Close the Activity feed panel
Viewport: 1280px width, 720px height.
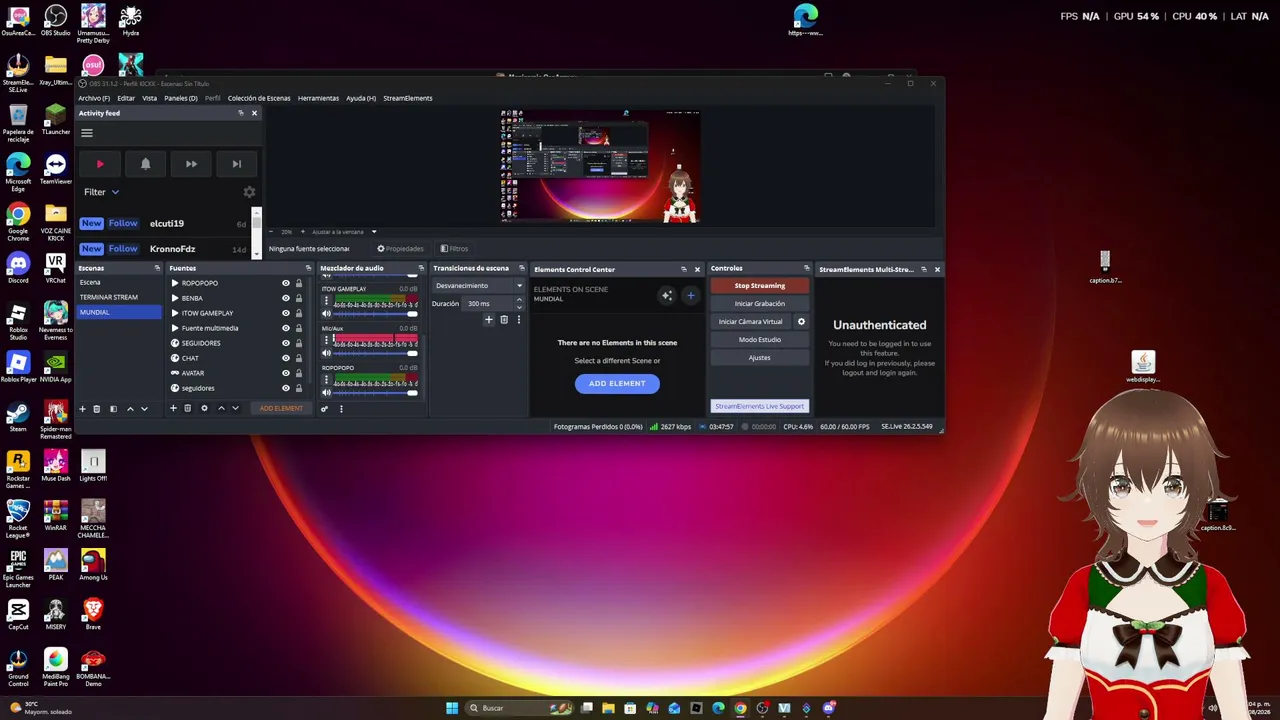pos(254,113)
